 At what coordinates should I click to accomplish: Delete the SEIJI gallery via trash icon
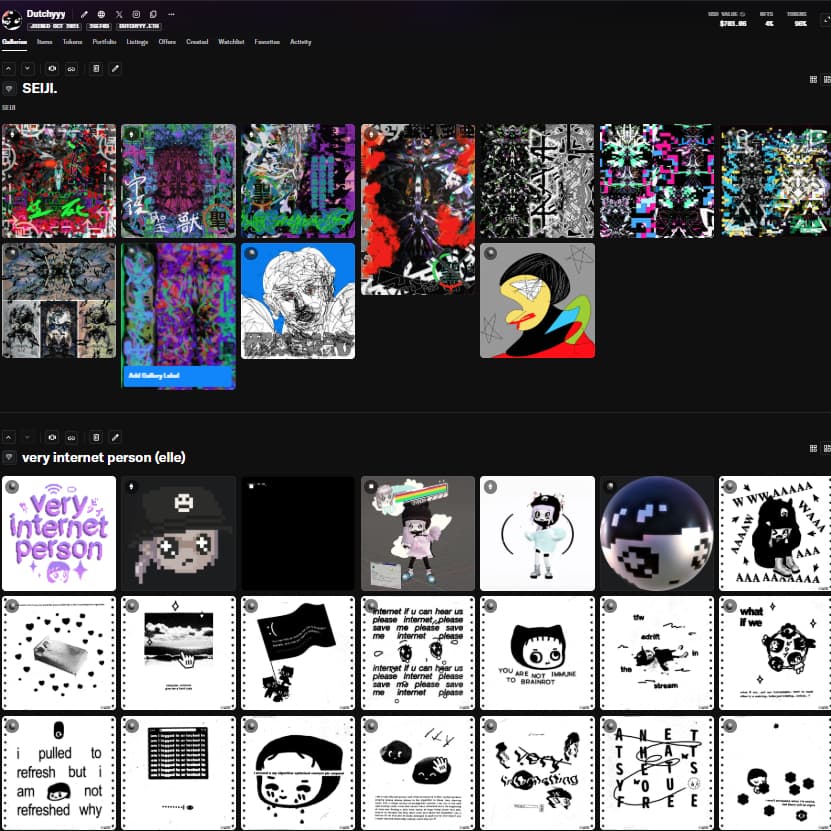coord(96,68)
